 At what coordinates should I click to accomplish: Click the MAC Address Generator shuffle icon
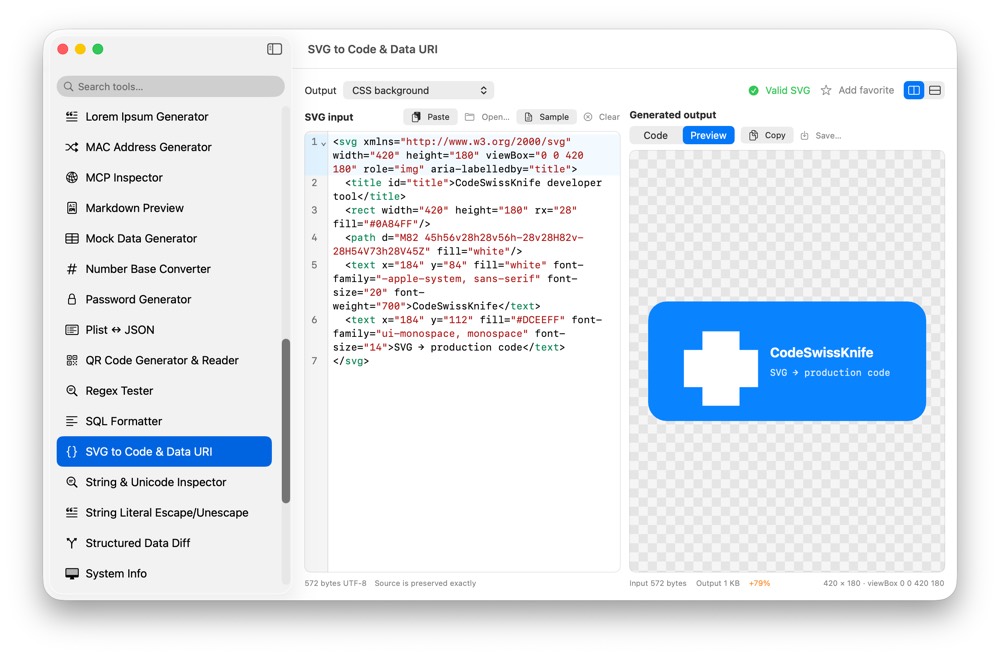coord(72,147)
